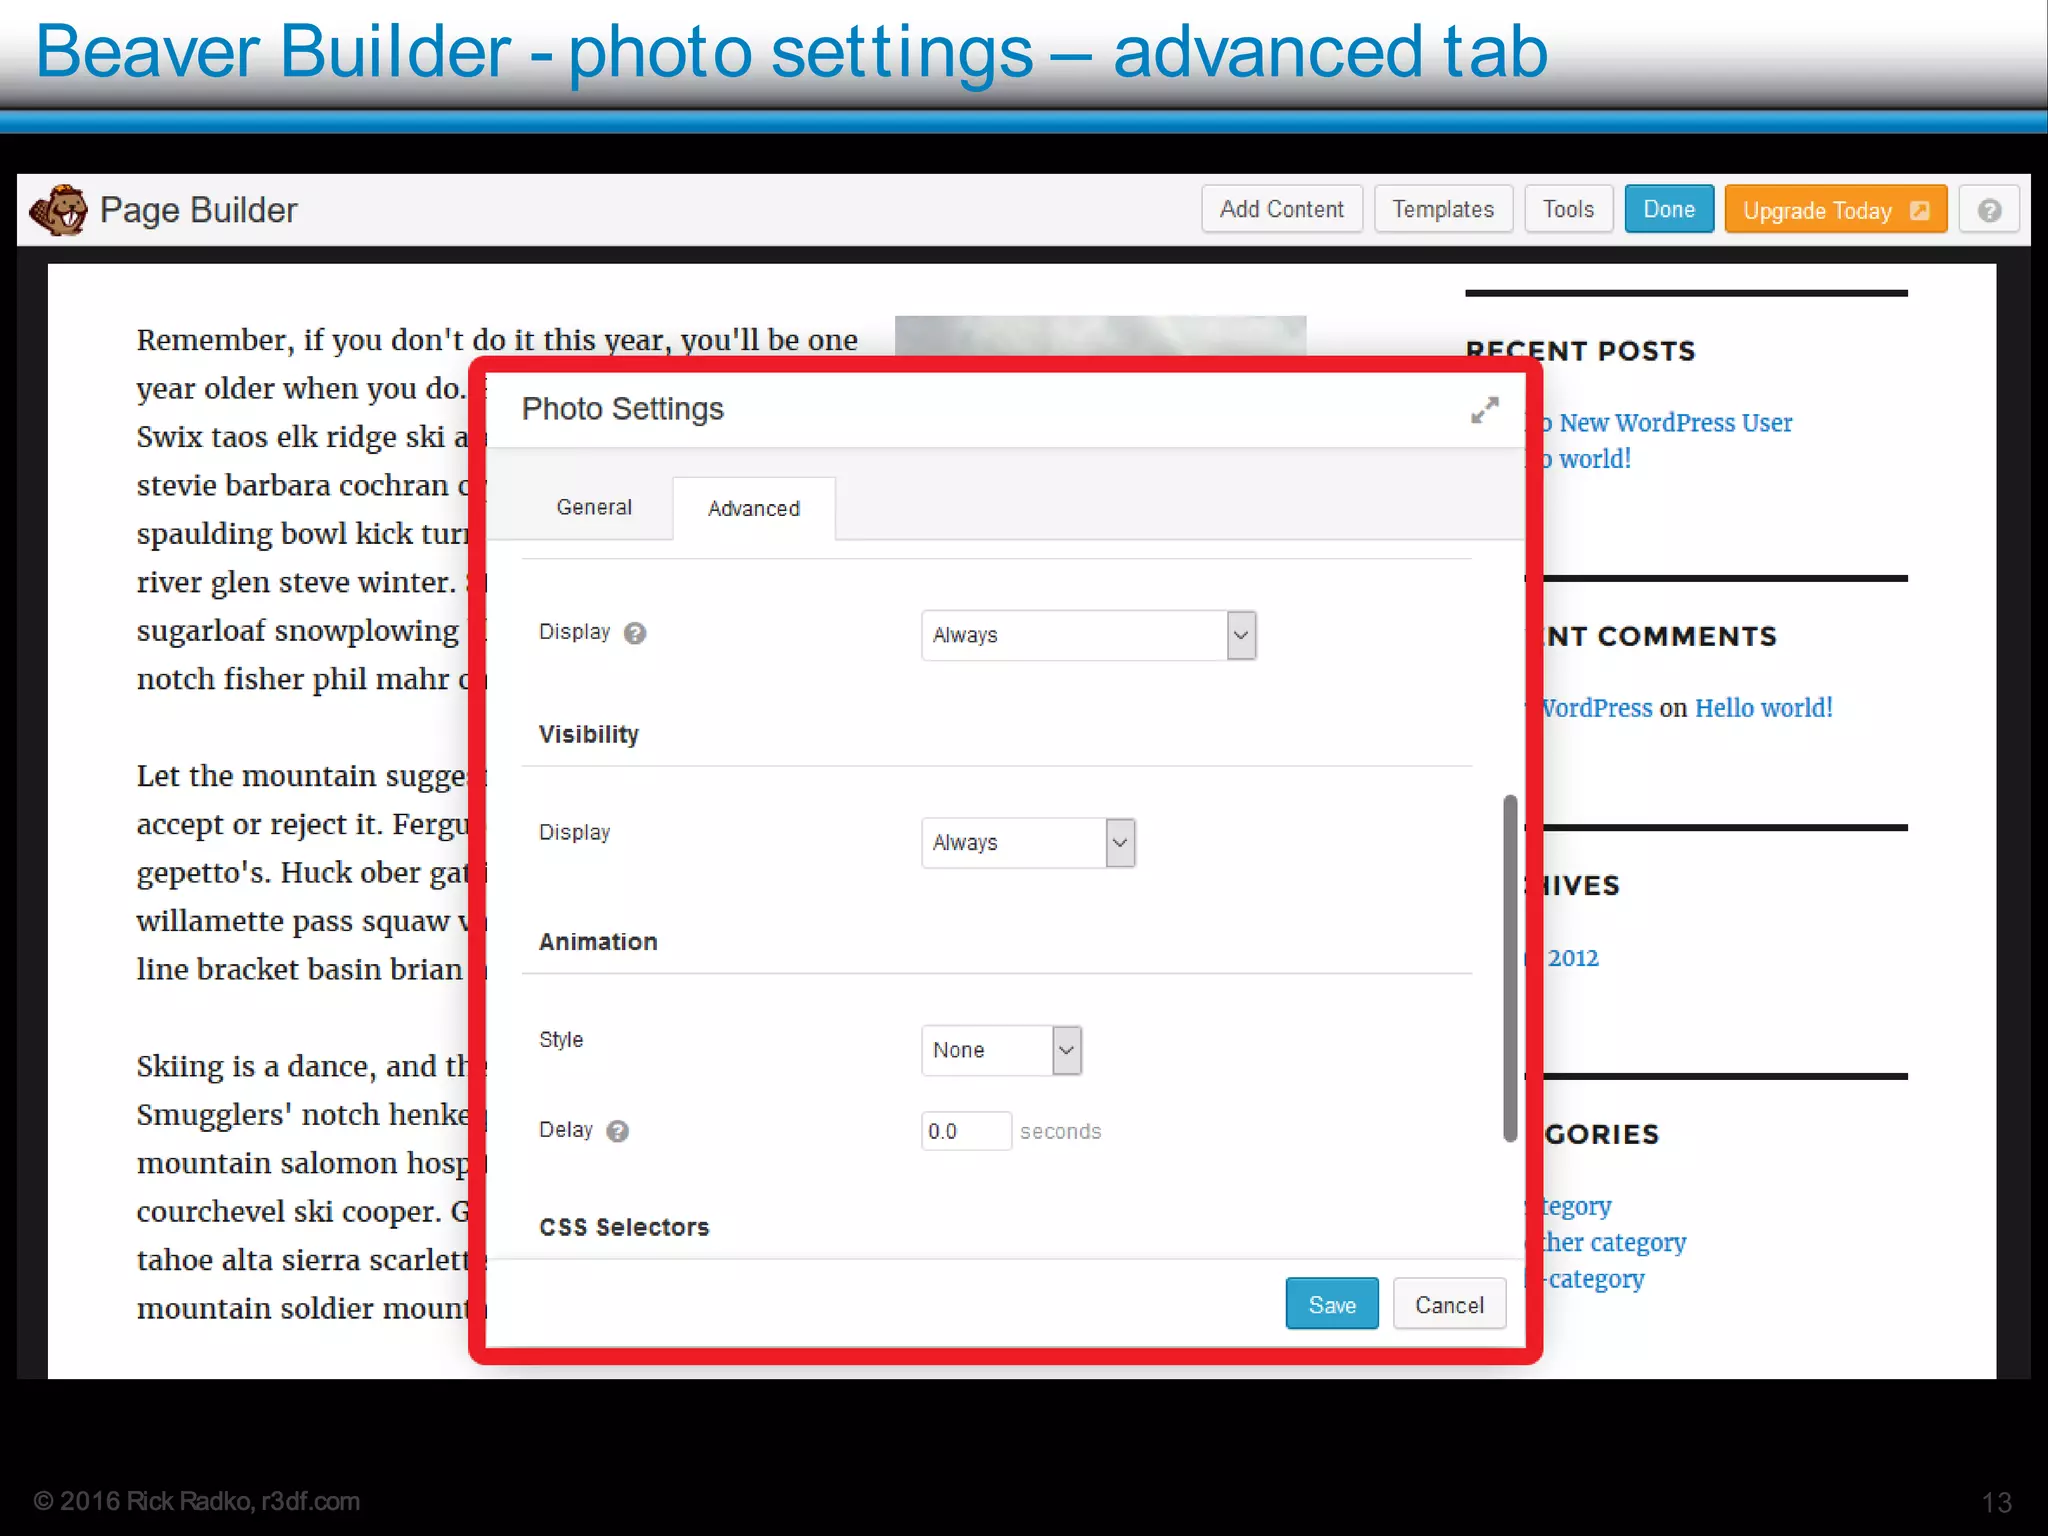
Task: Click the Photo Settings dialog title
Action: tap(622, 409)
